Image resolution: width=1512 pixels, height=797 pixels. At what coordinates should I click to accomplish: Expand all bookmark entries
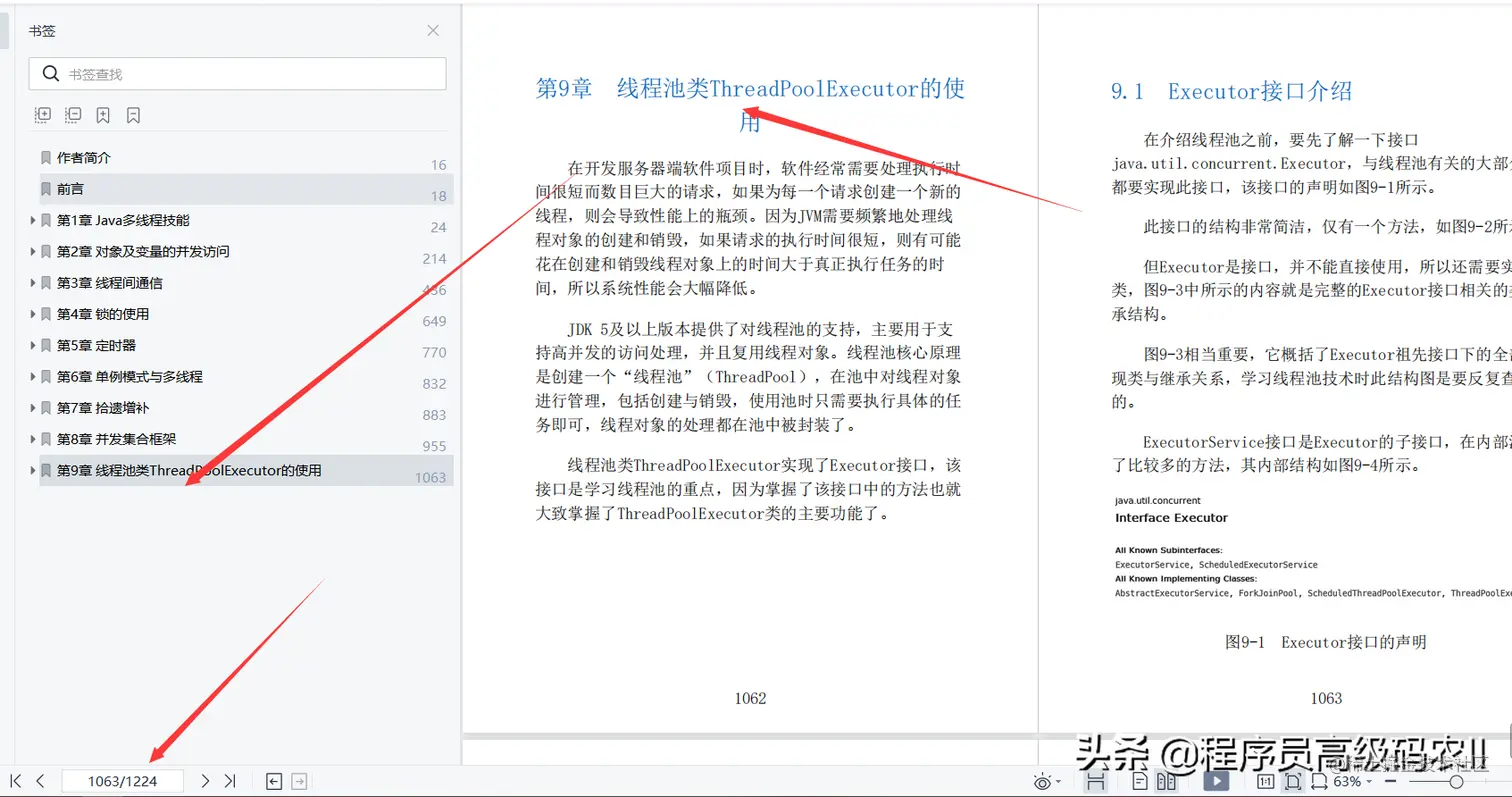click(x=42, y=114)
